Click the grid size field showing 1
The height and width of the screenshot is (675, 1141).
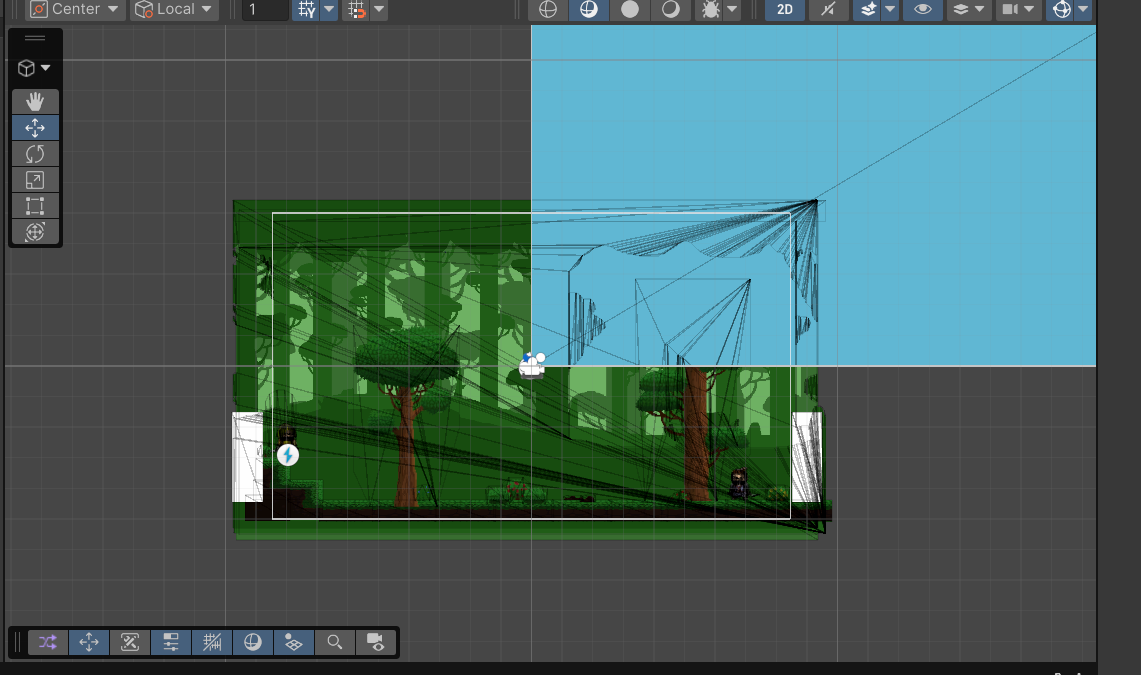pyautogui.click(x=265, y=9)
